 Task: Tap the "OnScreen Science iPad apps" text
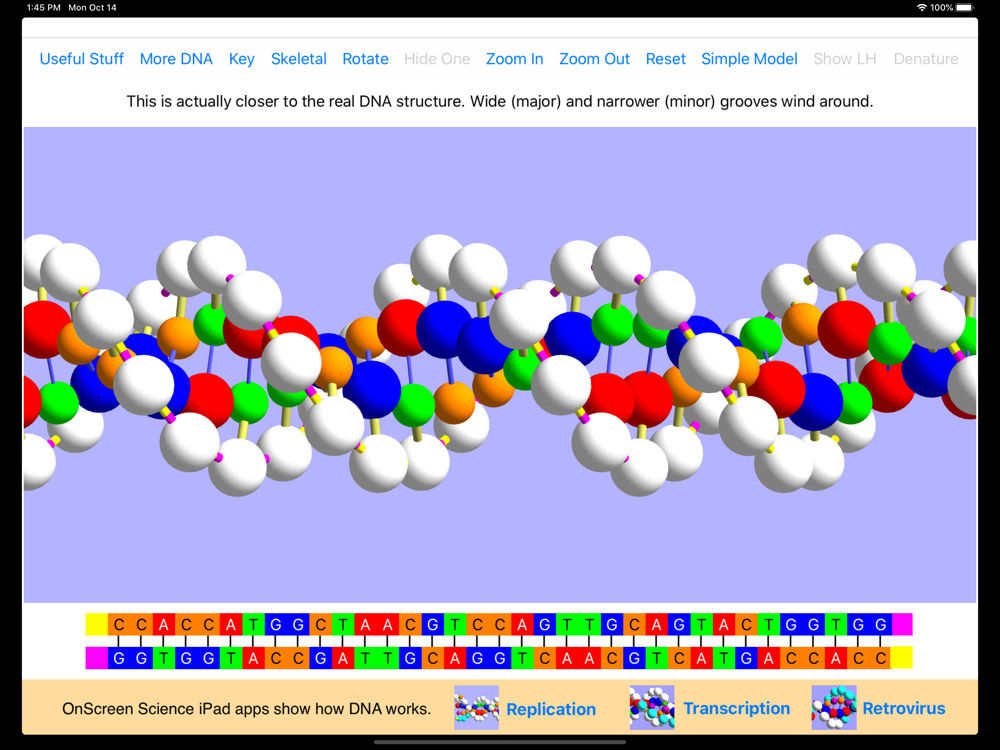pos(246,709)
